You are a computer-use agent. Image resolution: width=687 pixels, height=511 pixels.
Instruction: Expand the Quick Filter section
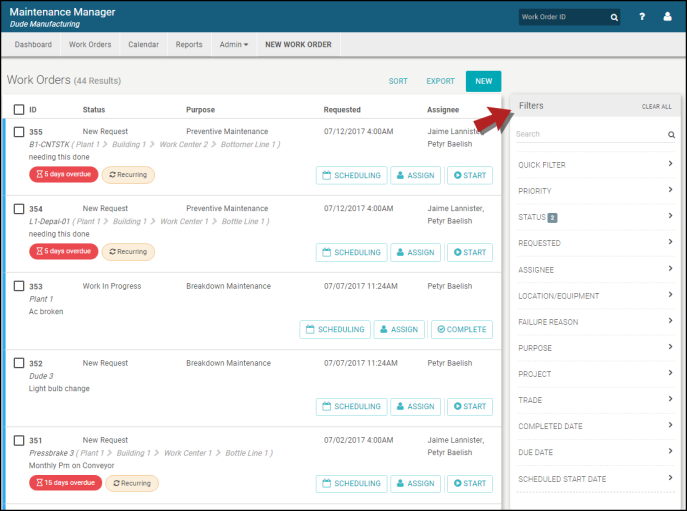click(x=595, y=164)
